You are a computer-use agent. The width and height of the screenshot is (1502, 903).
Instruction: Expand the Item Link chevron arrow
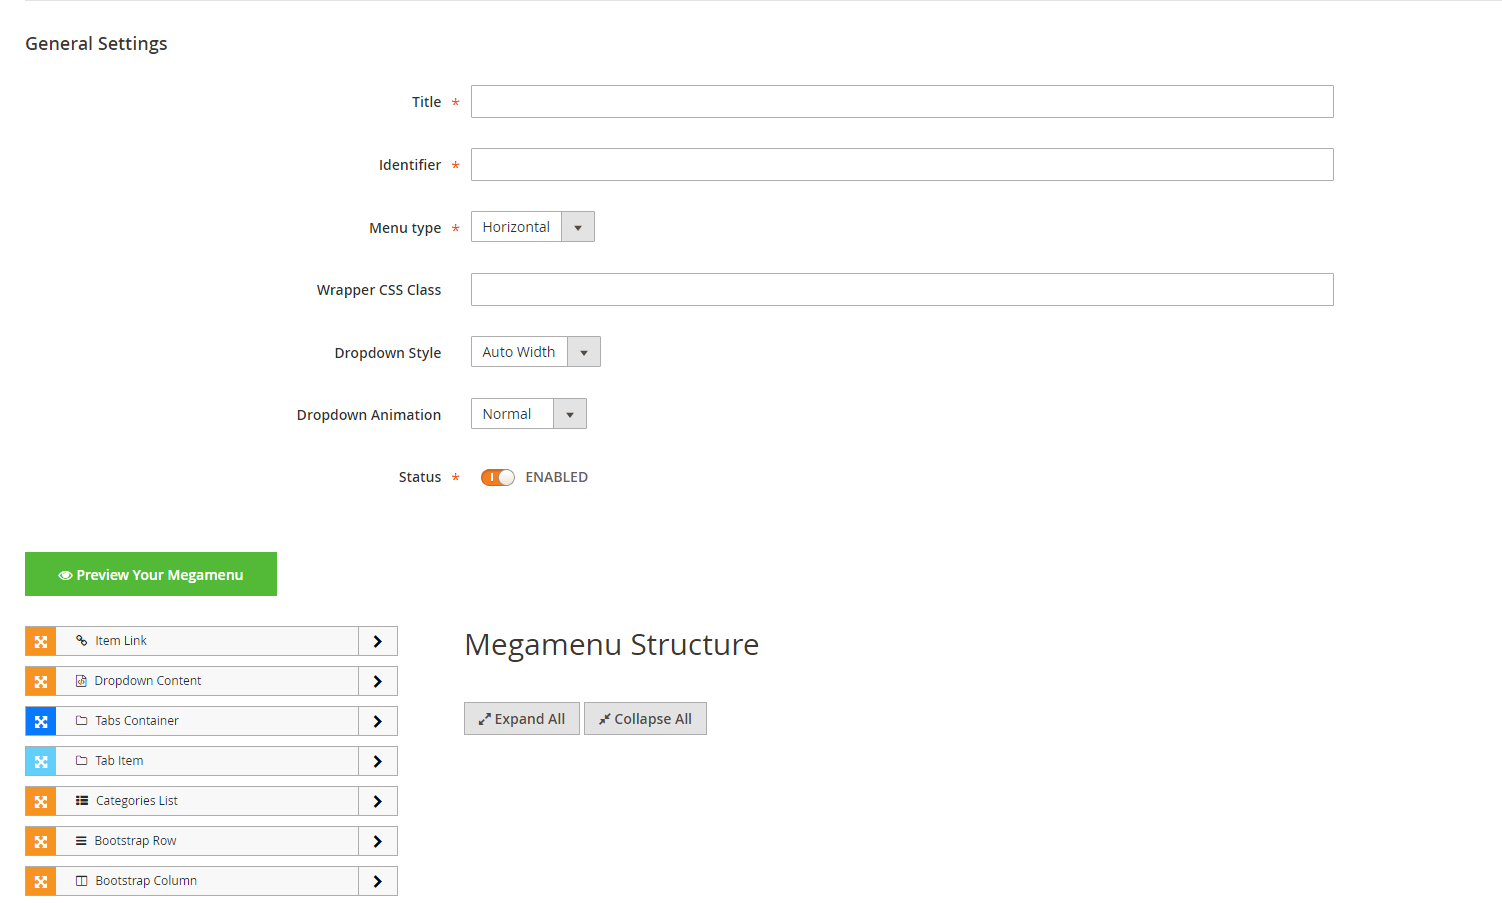click(x=378, y=641)
